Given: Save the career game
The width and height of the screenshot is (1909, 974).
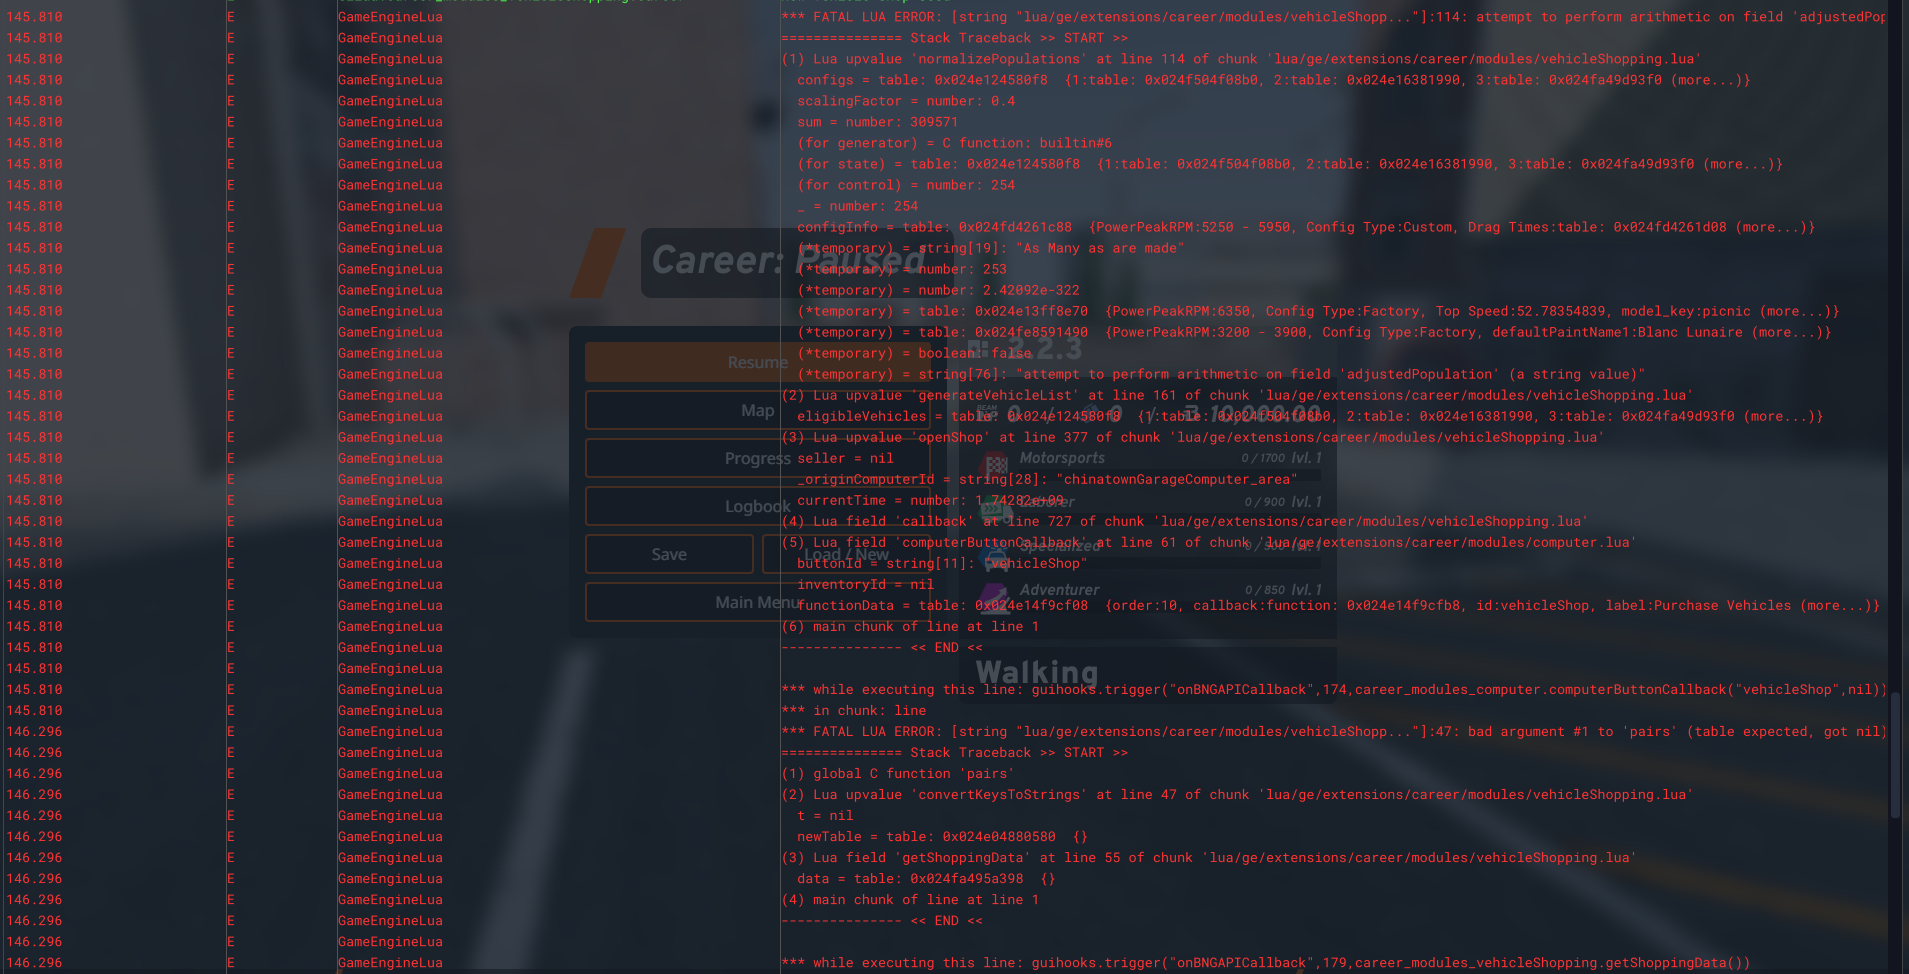Looking at the screenshot, I should (x=669, y=554).
